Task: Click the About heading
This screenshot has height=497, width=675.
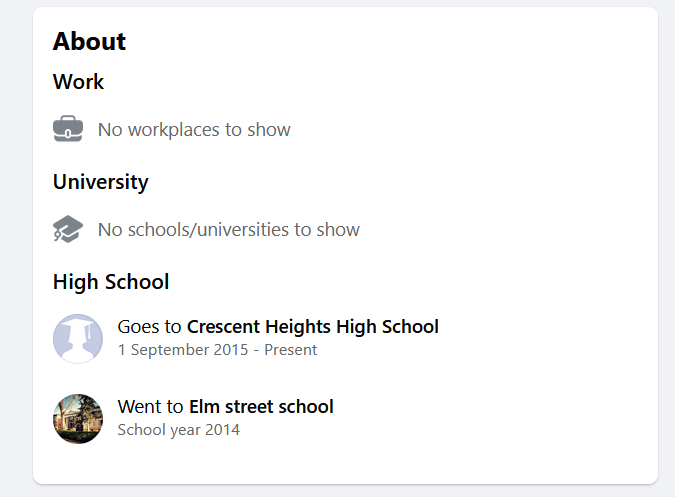Action: pyautogui.click(x=89, y=41)
